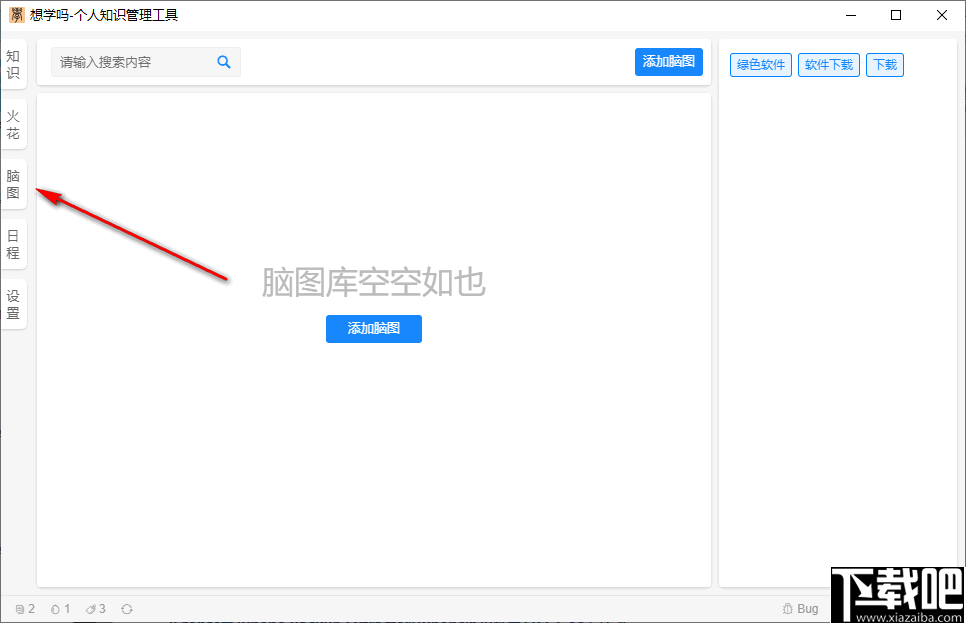Click the Bug report link
966x623 pixels.
(800, 608)
